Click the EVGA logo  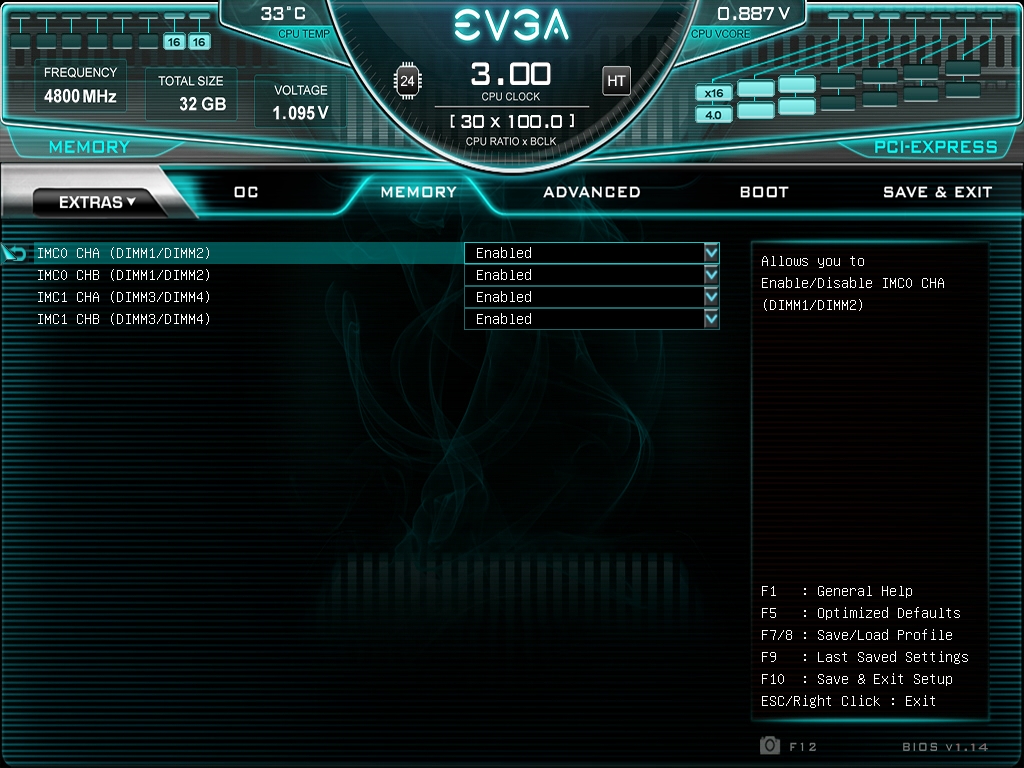click(x=511, y=25)
